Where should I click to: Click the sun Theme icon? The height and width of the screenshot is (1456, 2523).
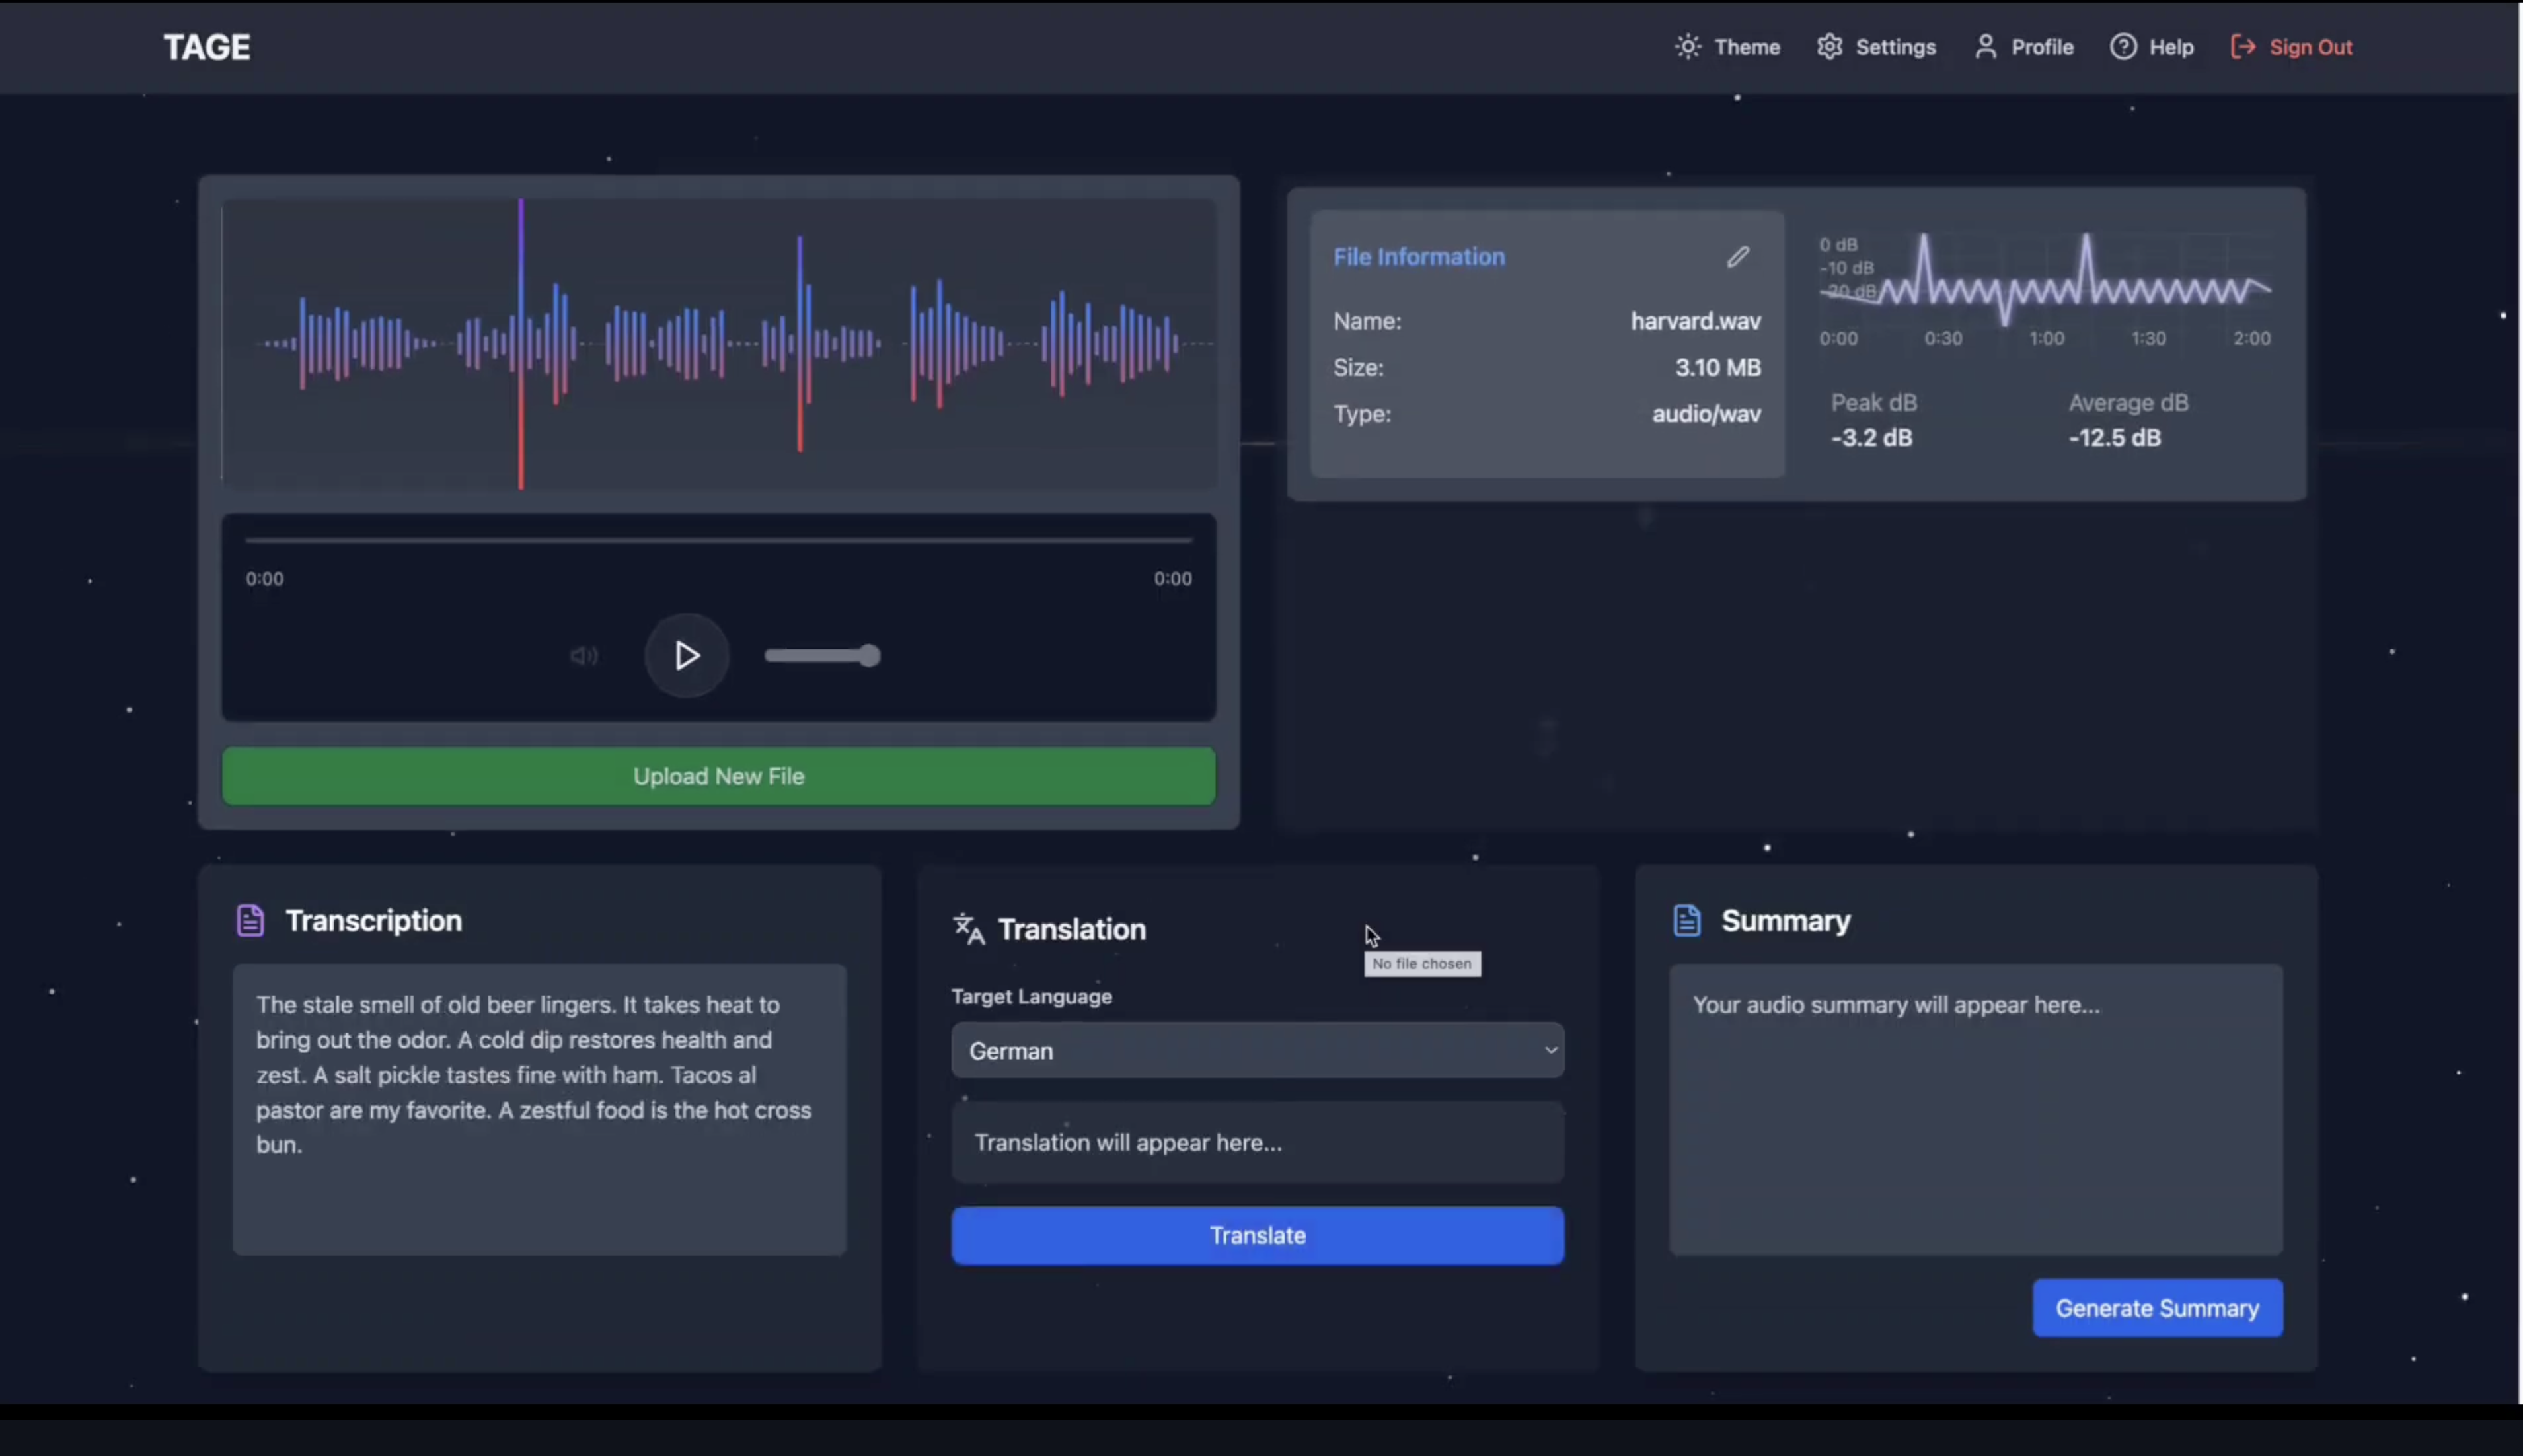1688,47
